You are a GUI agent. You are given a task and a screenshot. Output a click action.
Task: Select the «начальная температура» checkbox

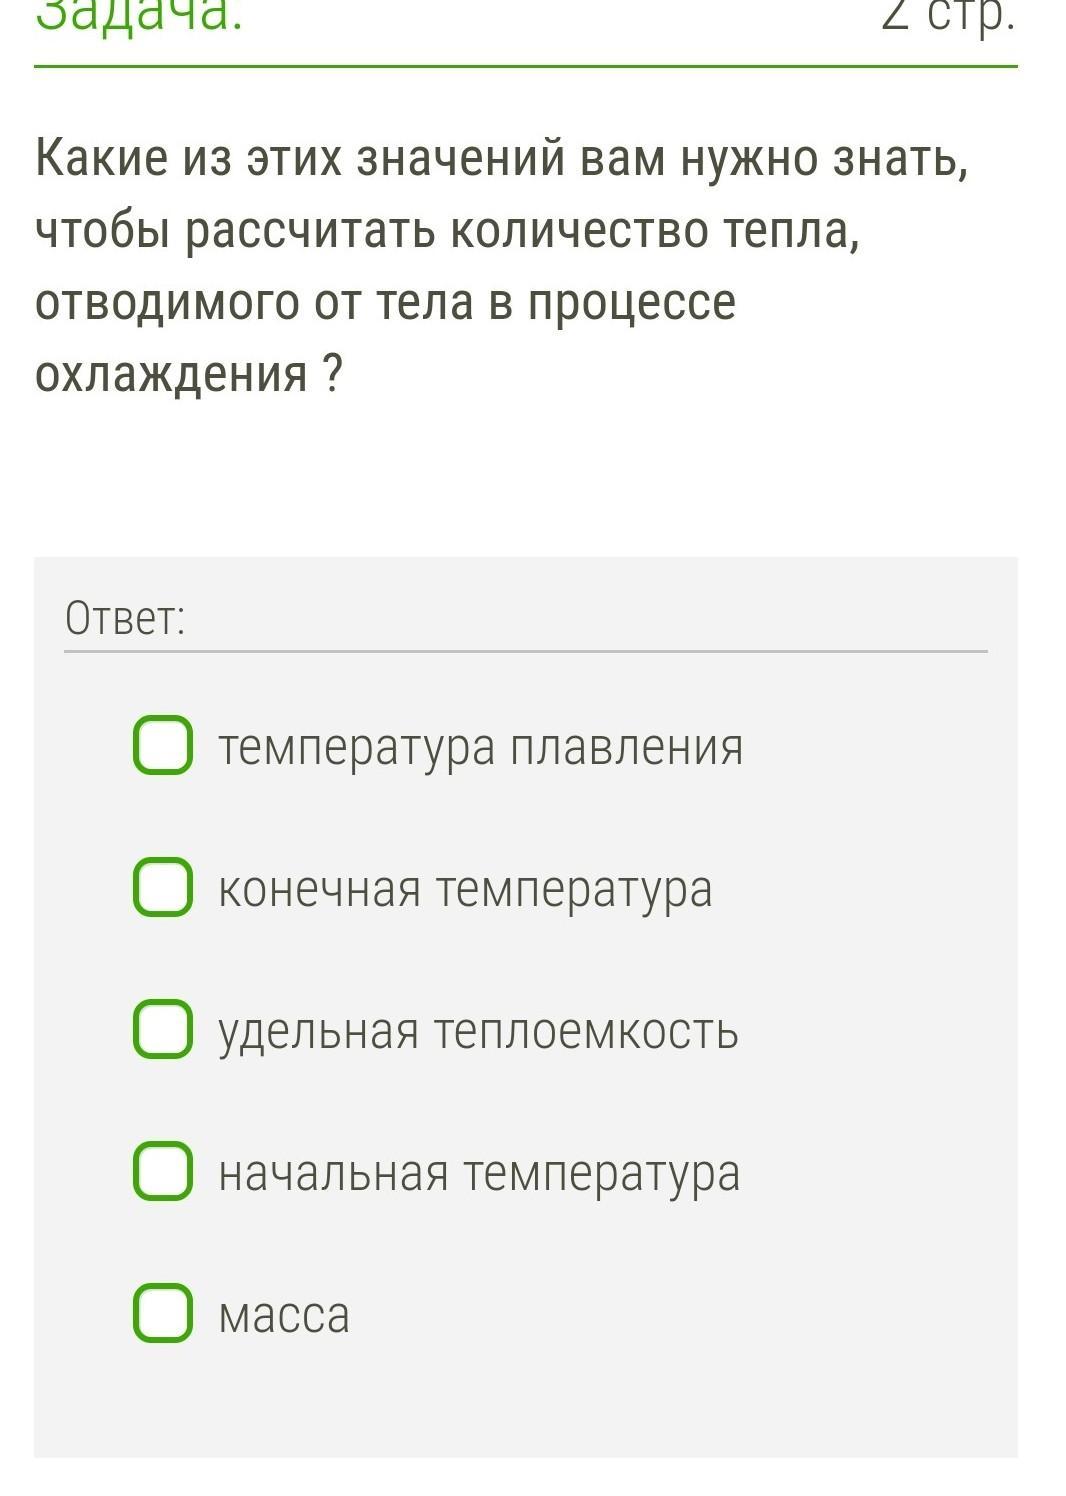[163, 1171]
